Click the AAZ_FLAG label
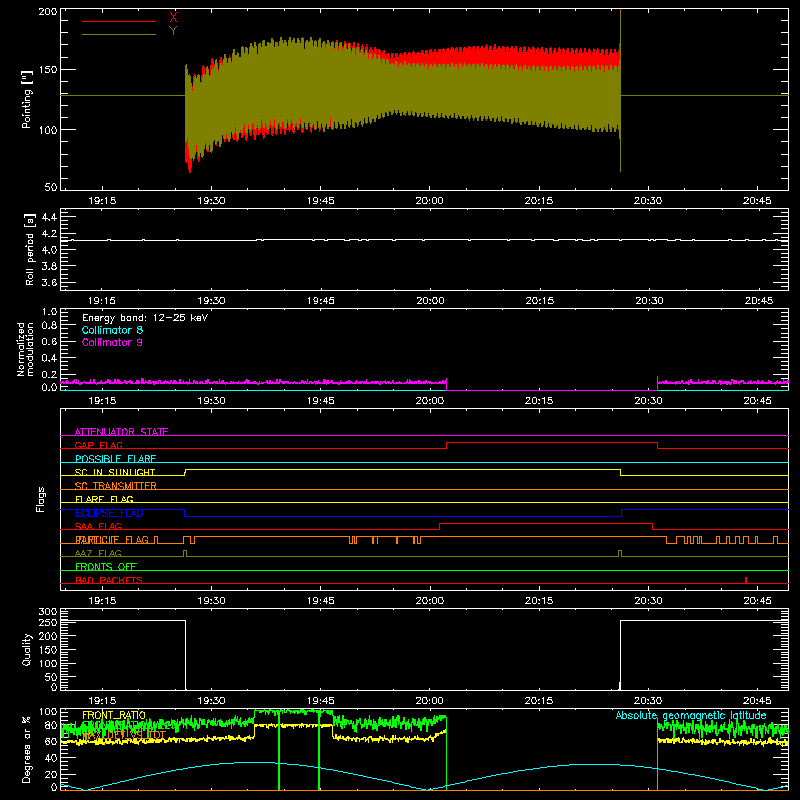 point(98,553)
